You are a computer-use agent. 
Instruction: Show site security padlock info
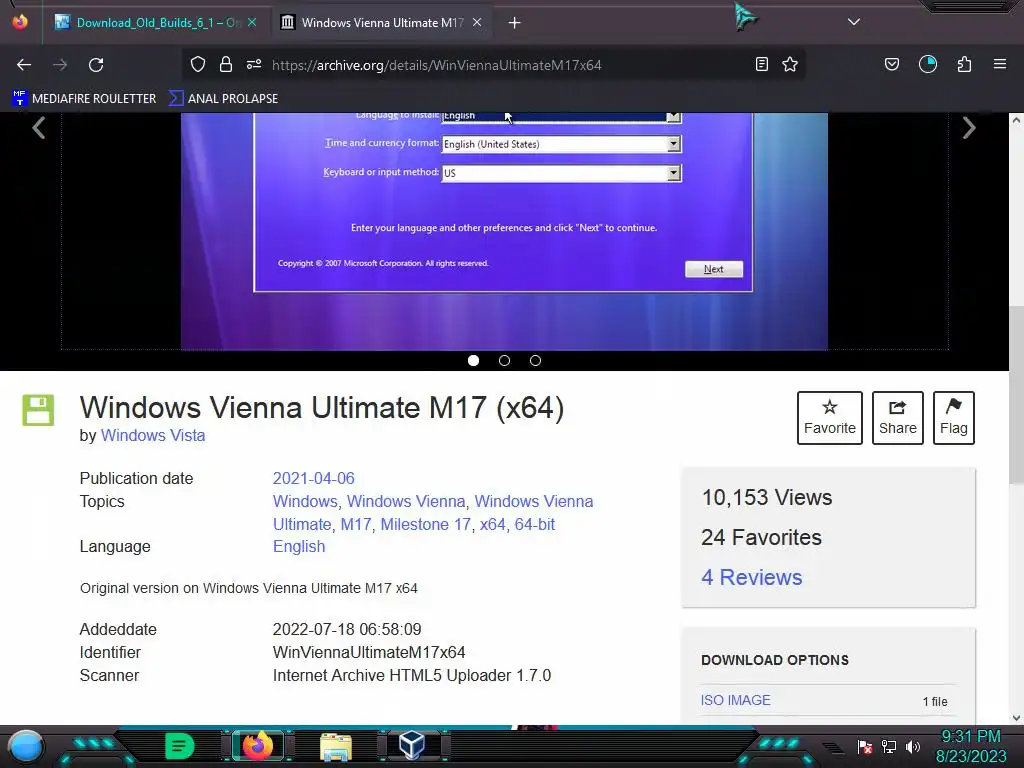tap(226, 64)
